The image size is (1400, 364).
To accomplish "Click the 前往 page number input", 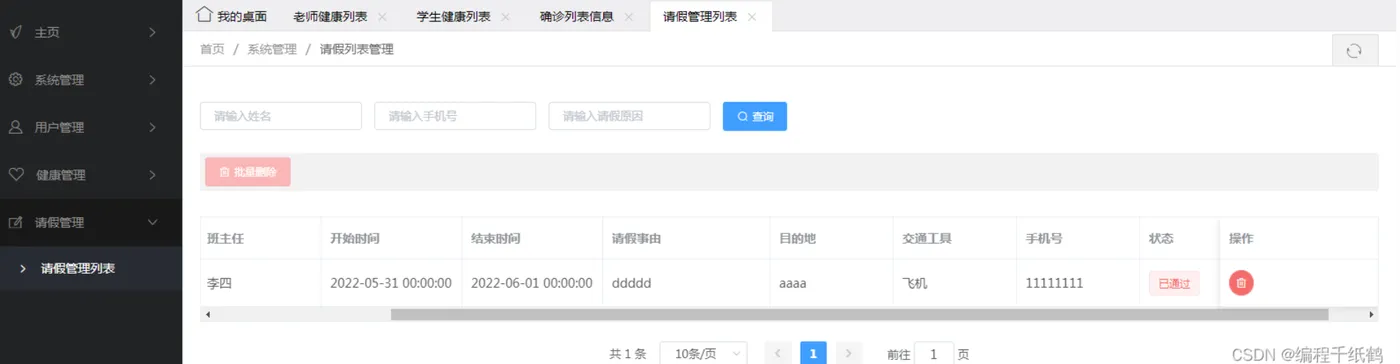I will point(934,353).
